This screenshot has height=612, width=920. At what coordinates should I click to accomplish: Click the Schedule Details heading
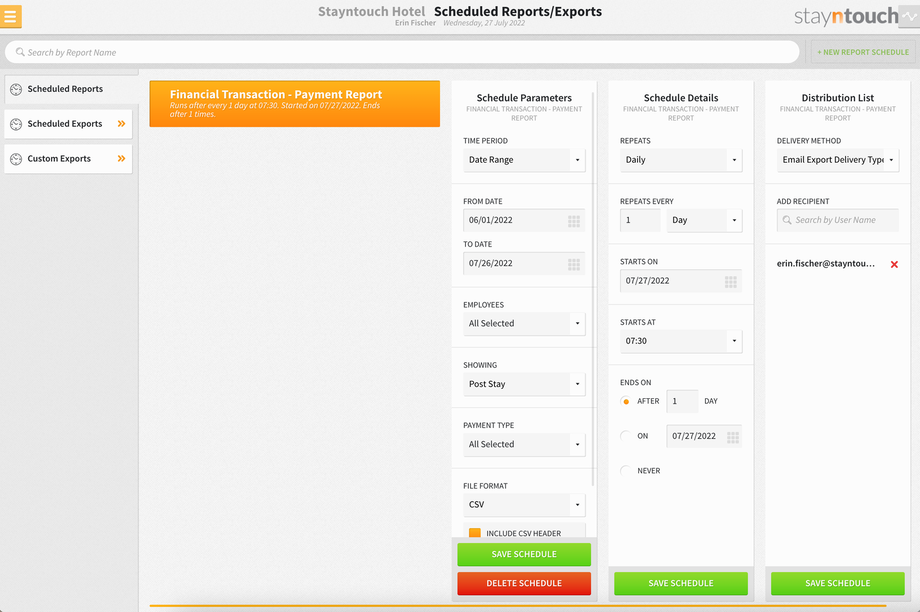point(681,98)
